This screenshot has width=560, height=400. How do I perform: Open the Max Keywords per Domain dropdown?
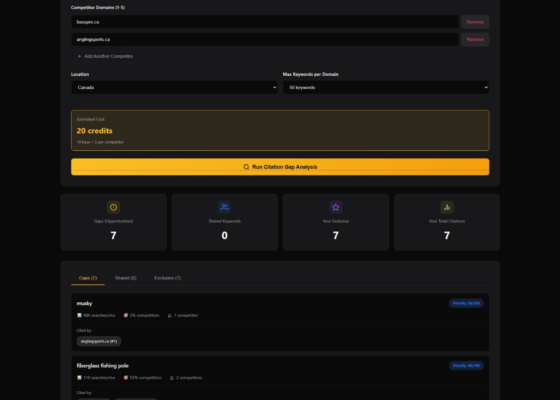386,88
